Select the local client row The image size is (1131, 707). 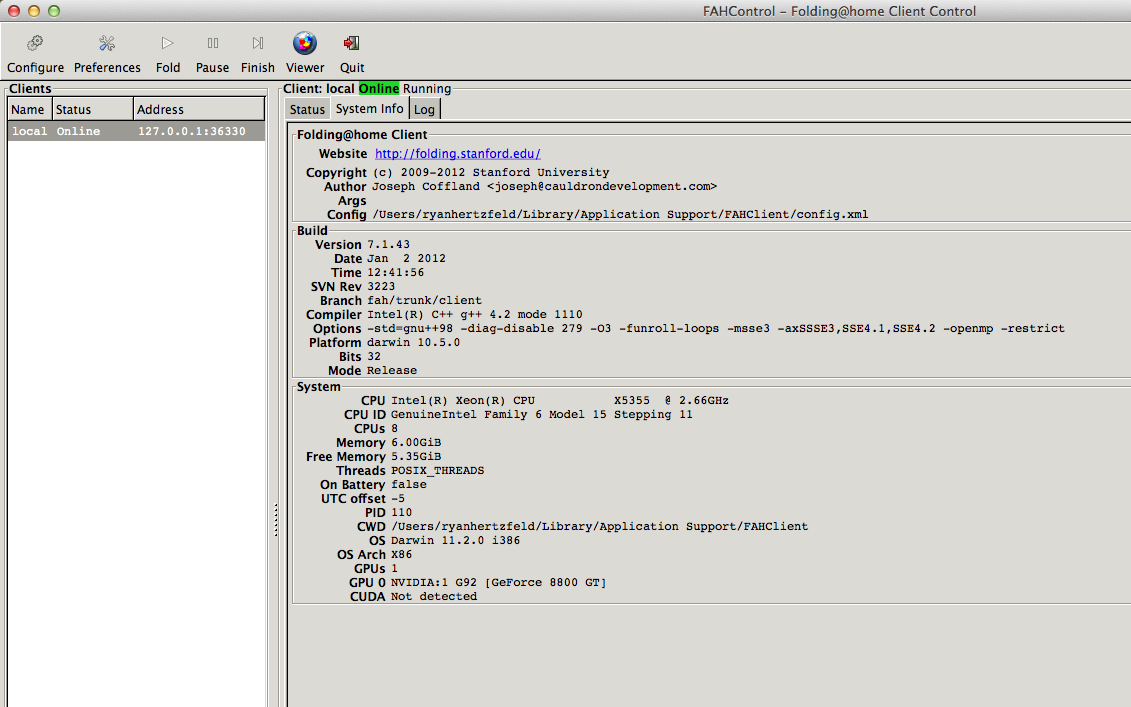pos(136,131)
